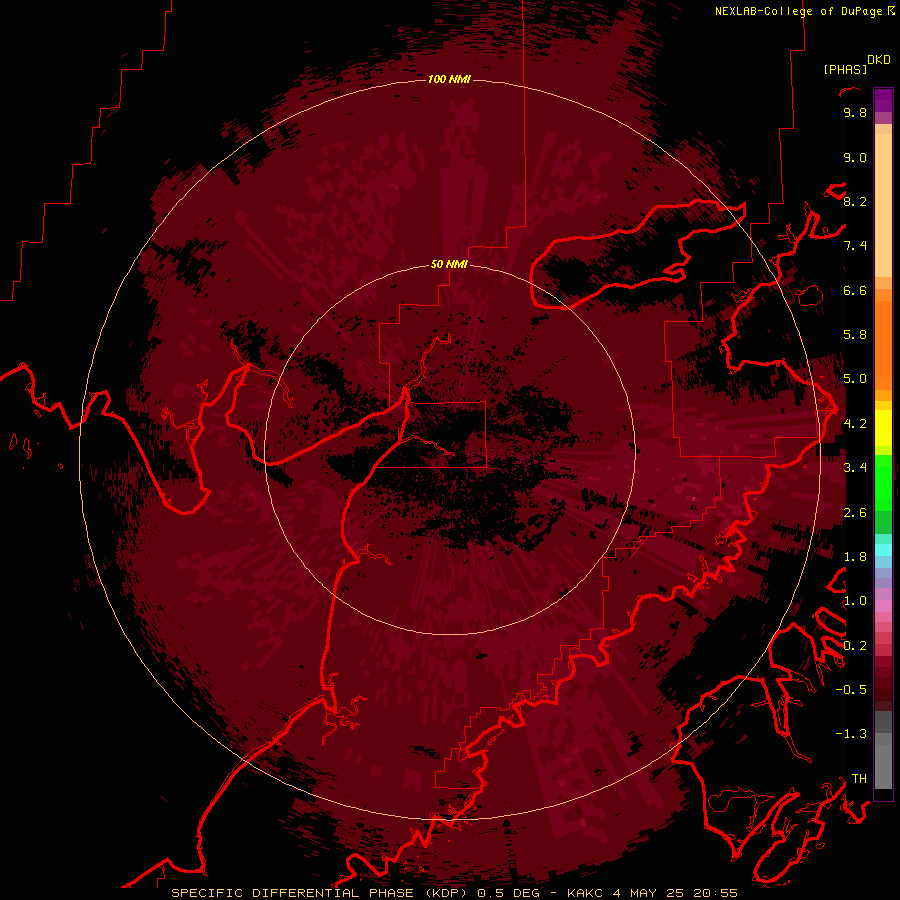This screenshot has width=900, height=900.
Task: Click the 5.8 scale value
Action: 855,335
